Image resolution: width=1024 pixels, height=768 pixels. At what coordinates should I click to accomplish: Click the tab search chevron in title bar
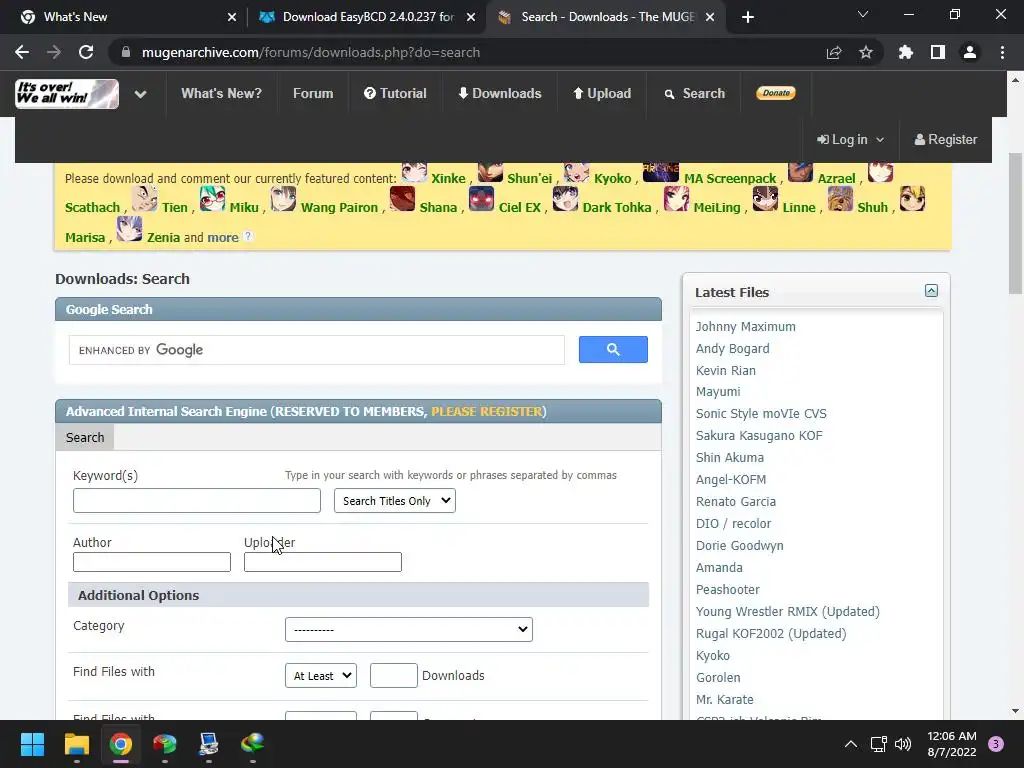(863, 14)
